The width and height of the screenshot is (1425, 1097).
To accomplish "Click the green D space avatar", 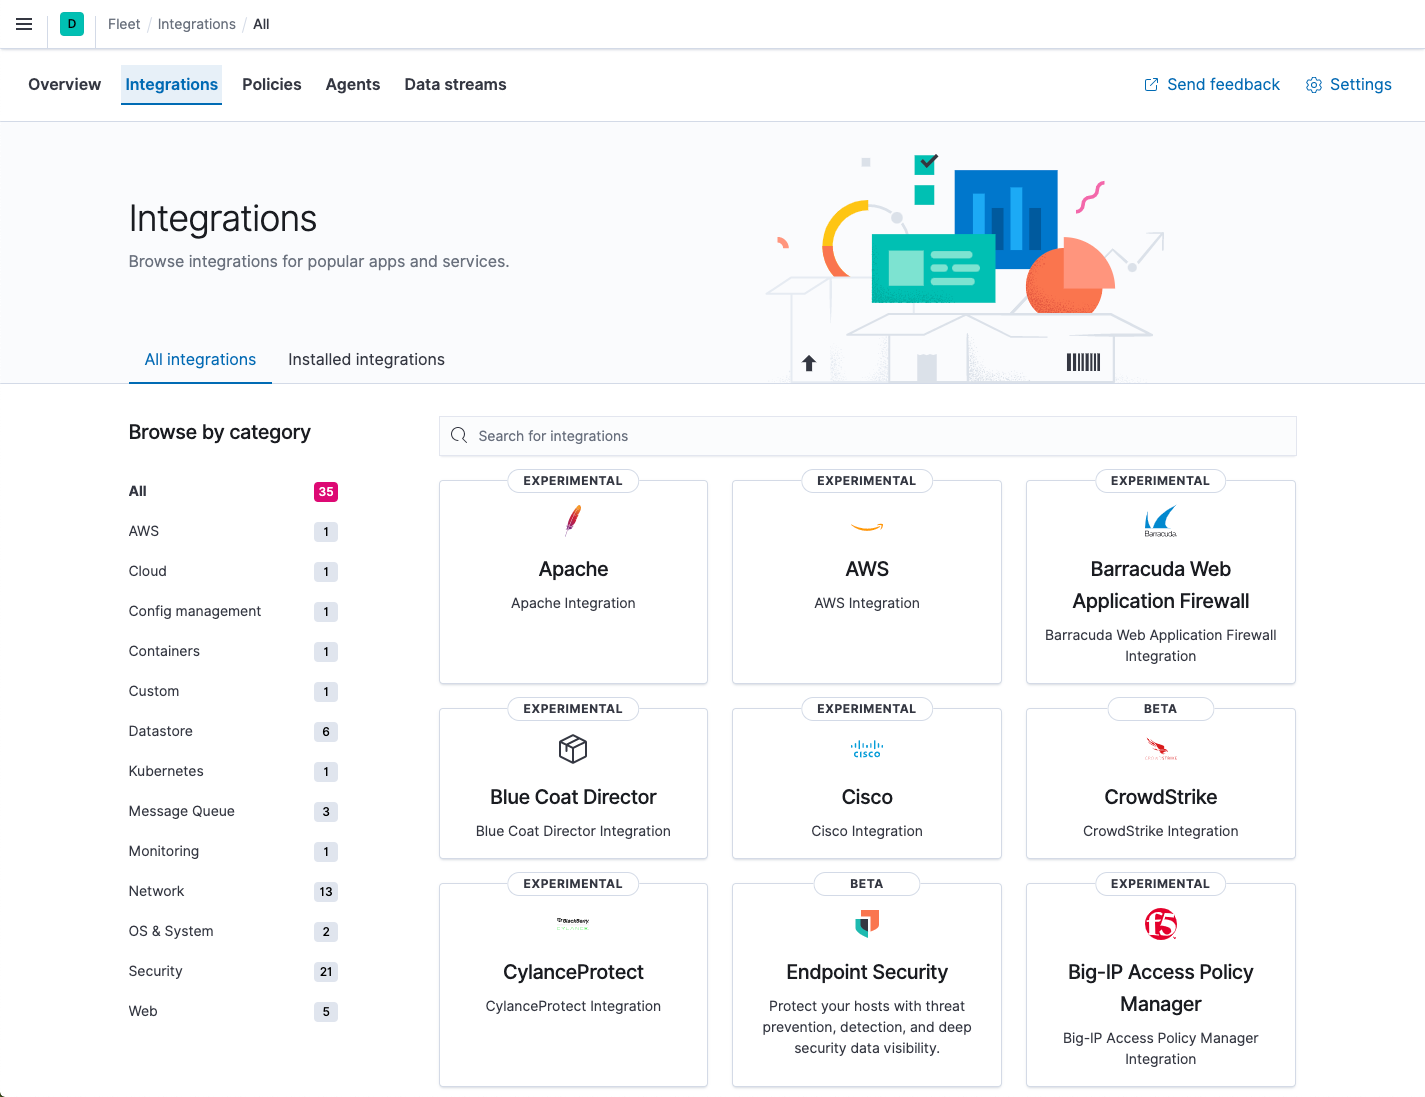I will click(71, 23).
